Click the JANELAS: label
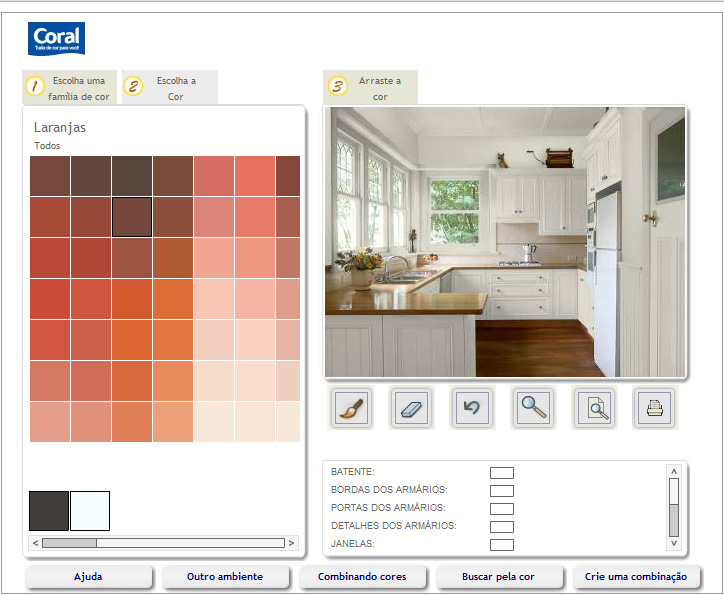Viewport: 724px width, 595px height. (x=353, y=544)
